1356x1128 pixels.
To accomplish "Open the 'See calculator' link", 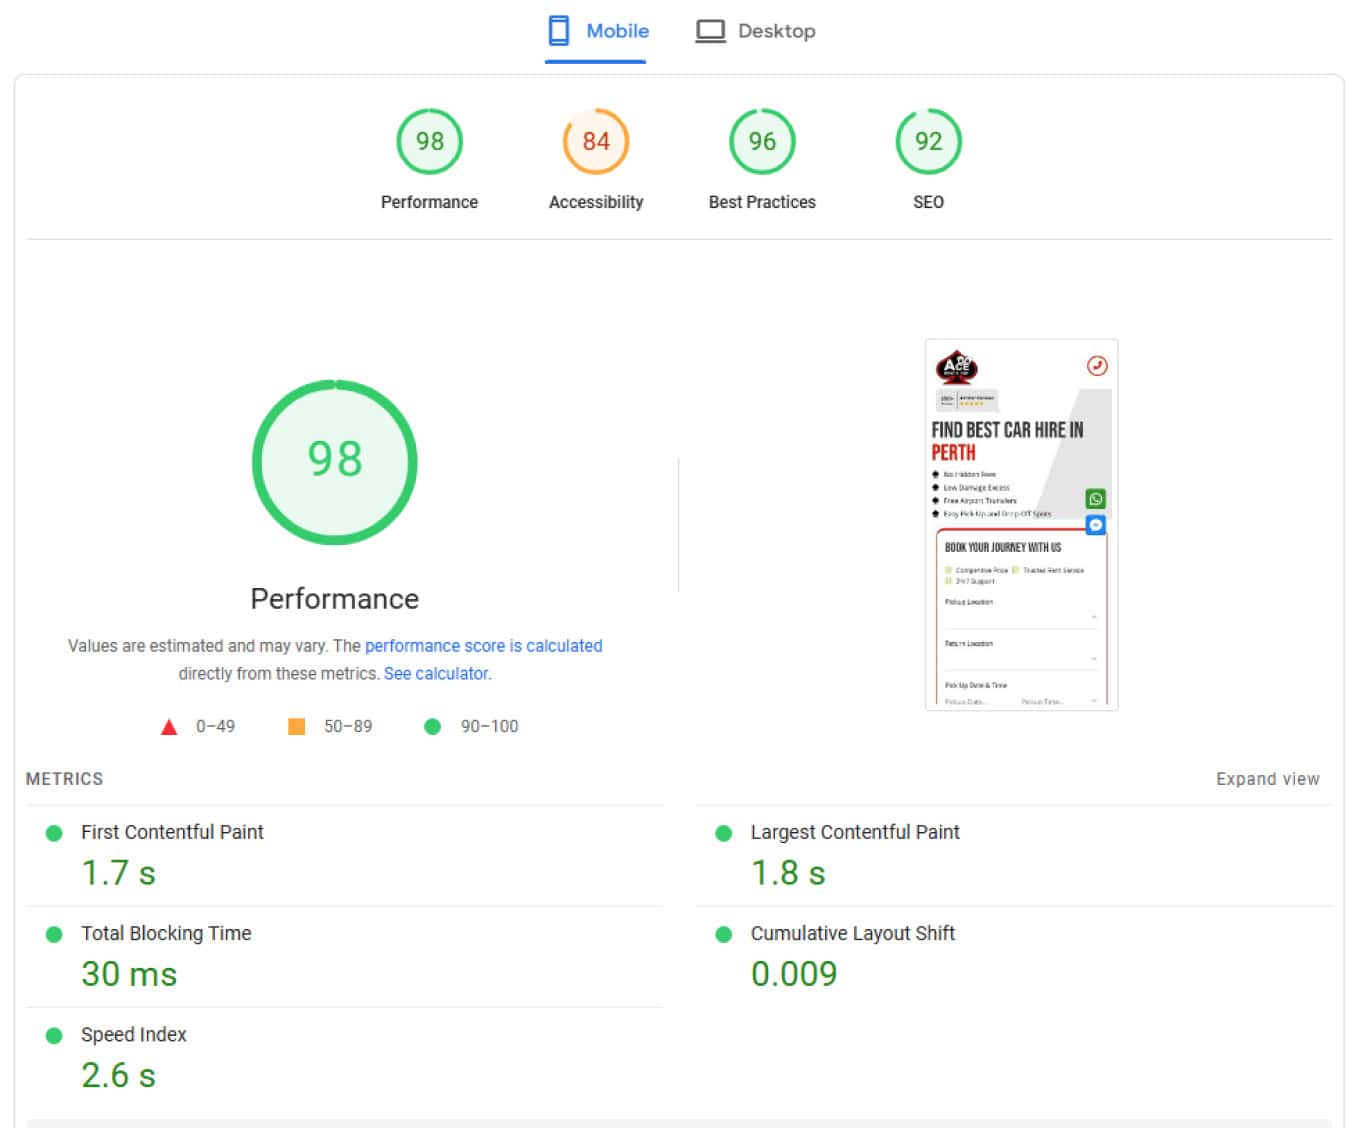I will tap(437, 674).
